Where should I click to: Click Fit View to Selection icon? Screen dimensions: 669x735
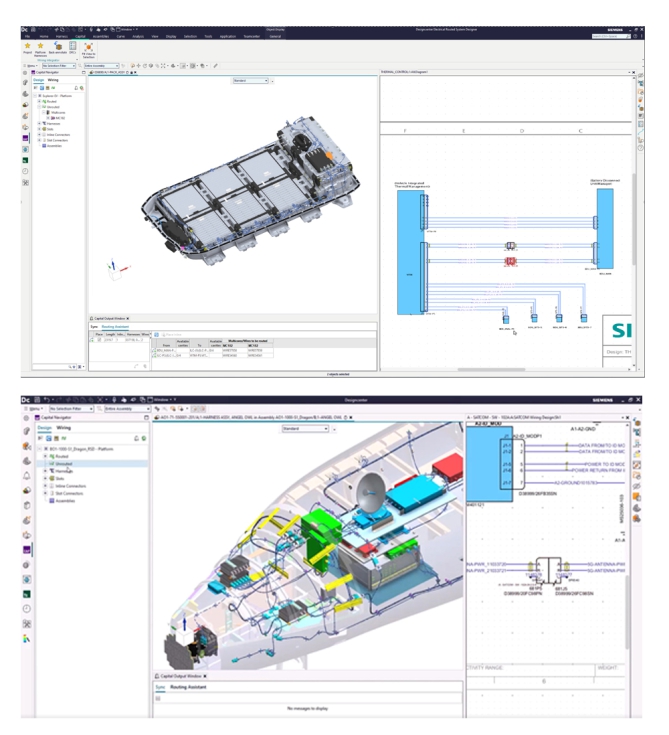point(89,47)
